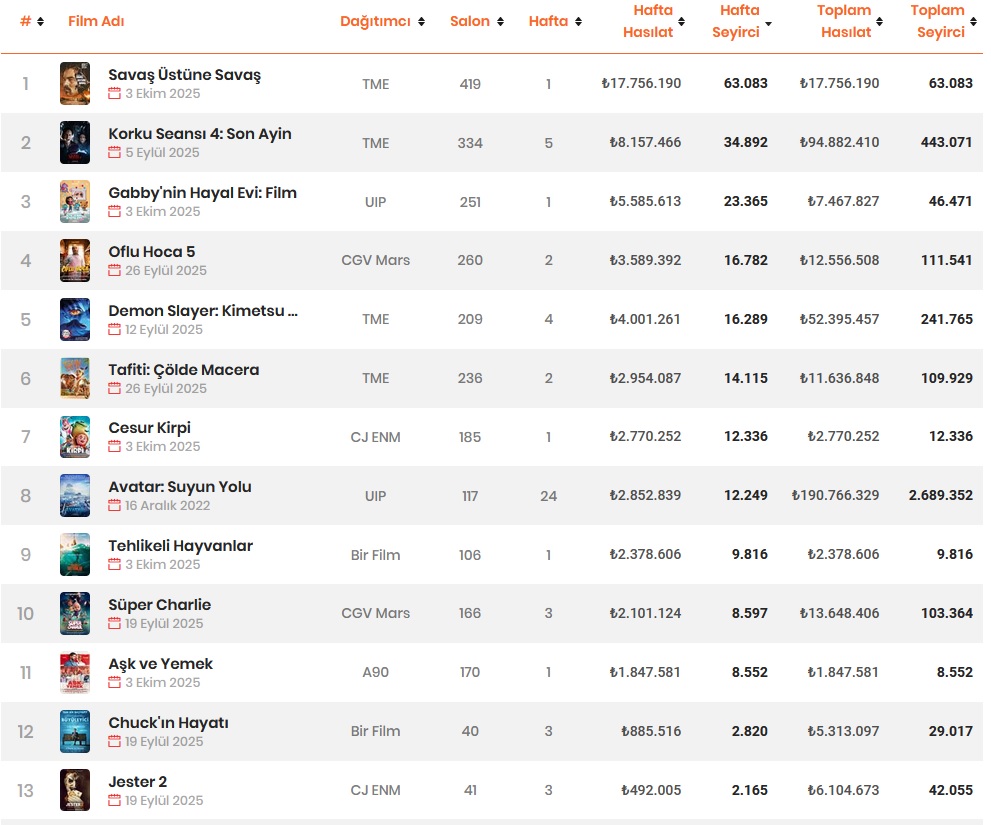Screen dimensions: 991x825
Task: Sort by Hafta Hasılat arrows
Action: click(x=682, y=21)
